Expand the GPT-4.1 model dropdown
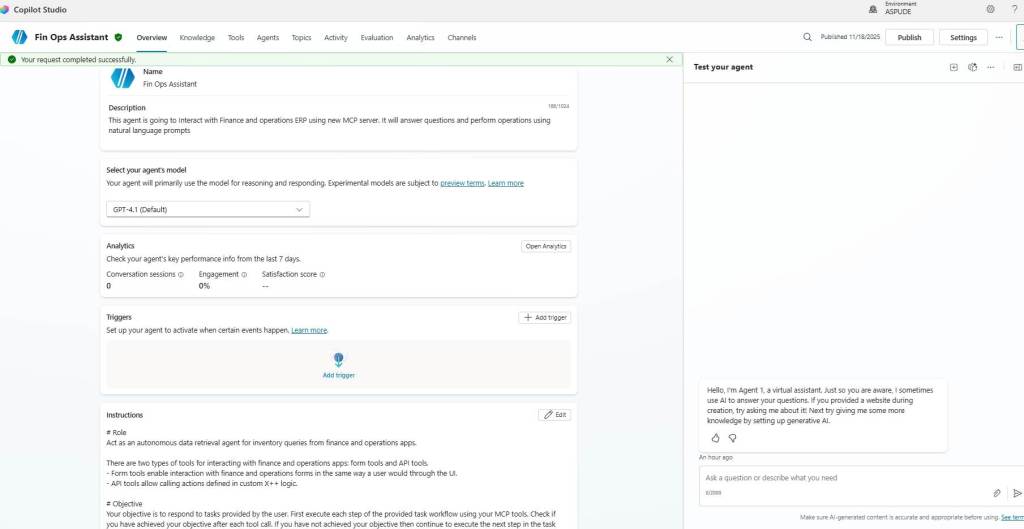 click(208, 209)
